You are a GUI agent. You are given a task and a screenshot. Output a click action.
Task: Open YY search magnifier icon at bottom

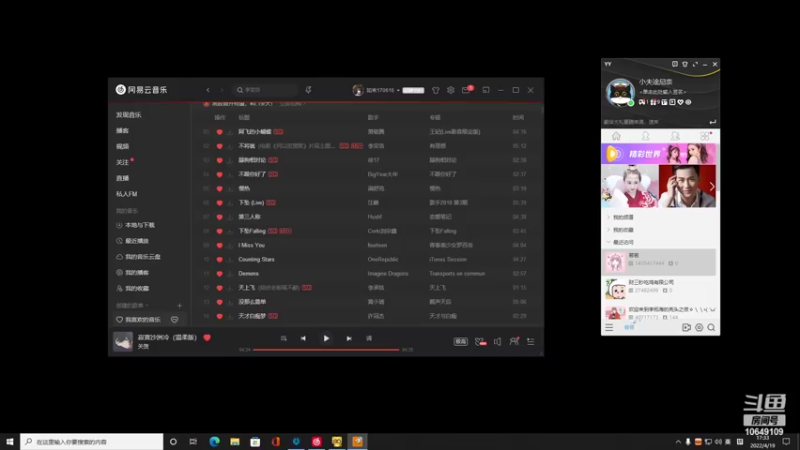pyautogui.click(x=711, y=328)
